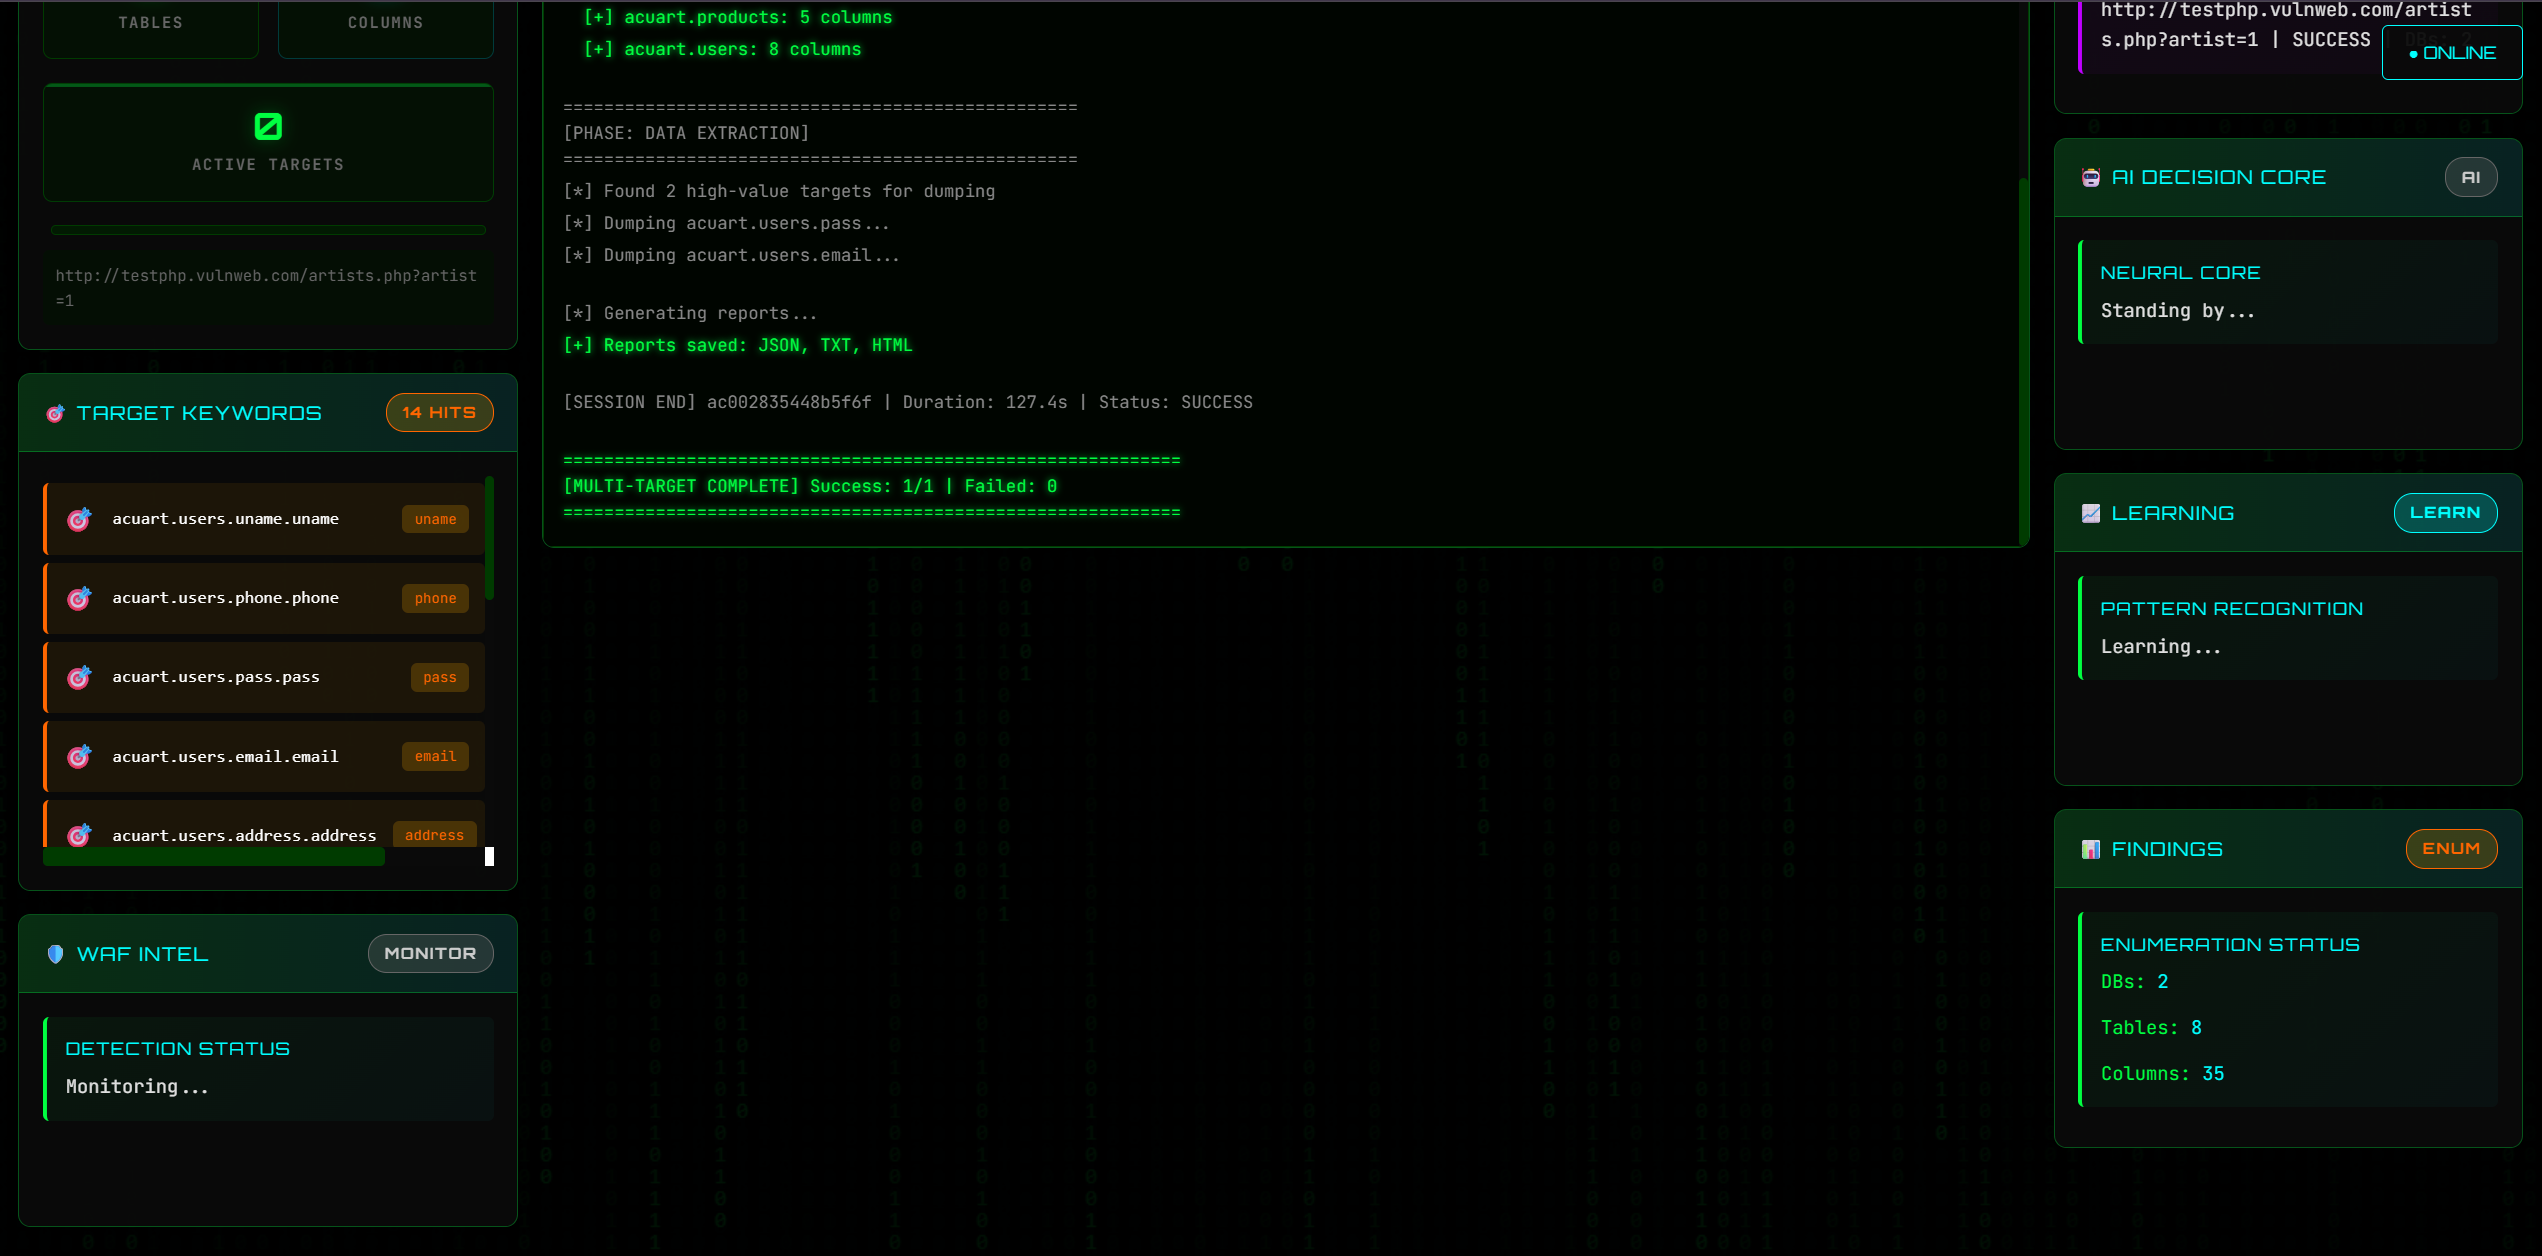The height and width of the screenshot is (1256, 2542).
Task: Click the slashed-circle icon above ACTIVE TARGETS
Action: pos(267,126)
